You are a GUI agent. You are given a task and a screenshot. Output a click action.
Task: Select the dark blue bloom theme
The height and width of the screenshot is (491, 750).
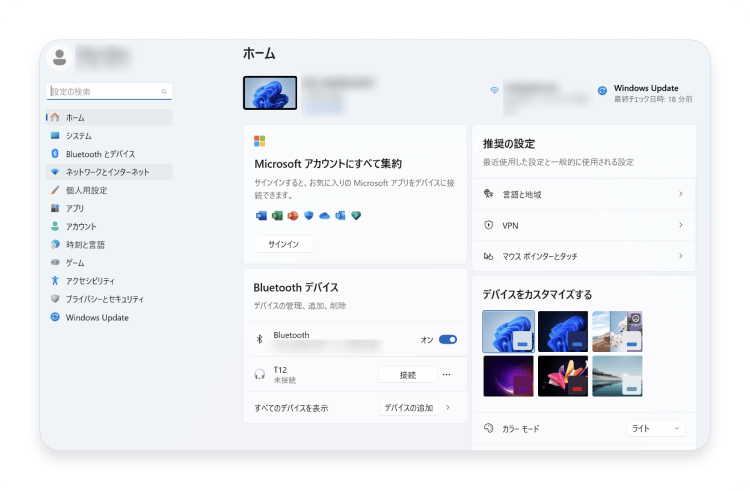[x=563, y=331]
